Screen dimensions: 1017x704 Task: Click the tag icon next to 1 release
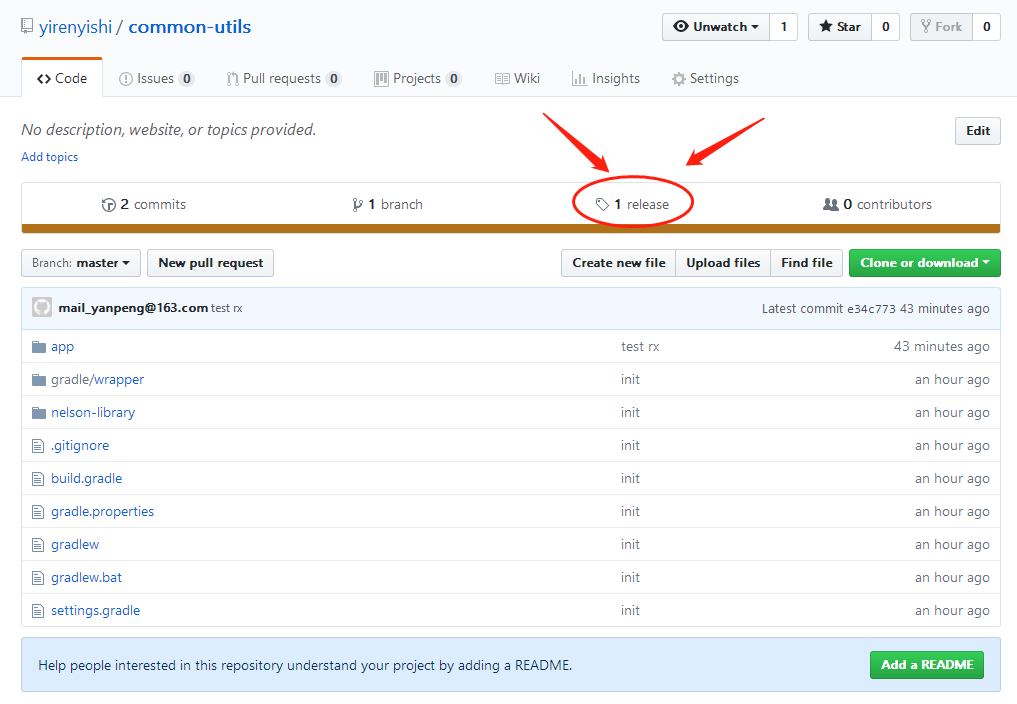602,205
